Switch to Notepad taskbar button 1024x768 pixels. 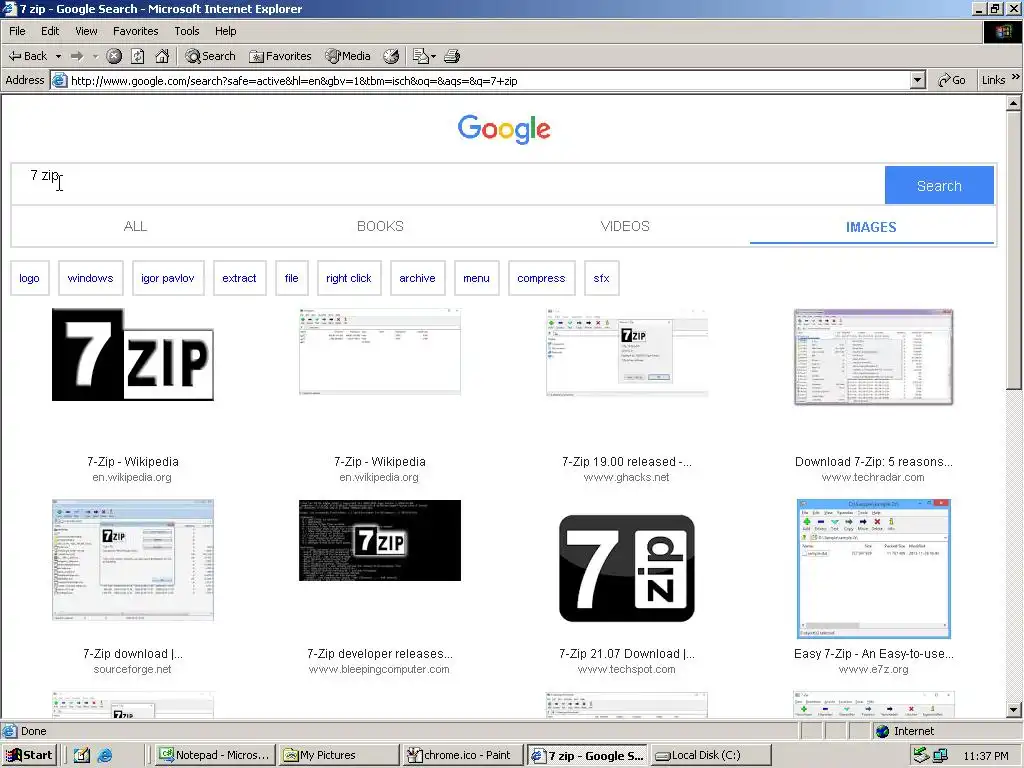(x=215, y=755)
